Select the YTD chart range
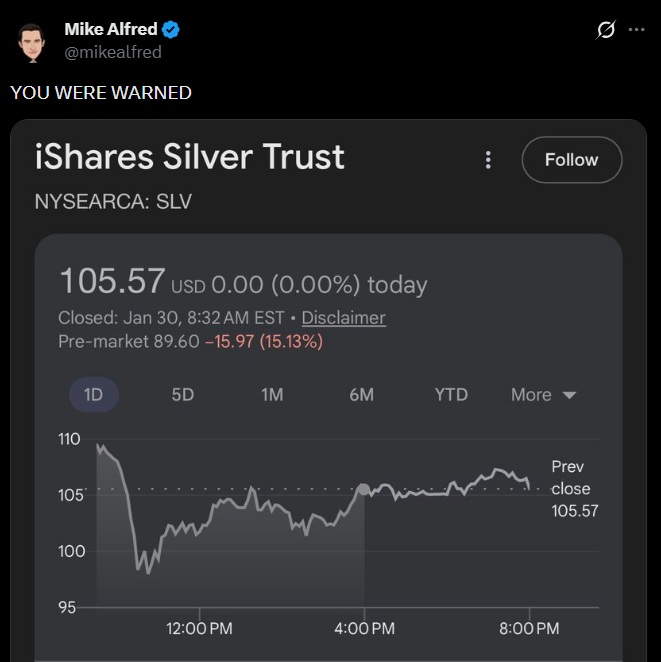 [451, 394]
